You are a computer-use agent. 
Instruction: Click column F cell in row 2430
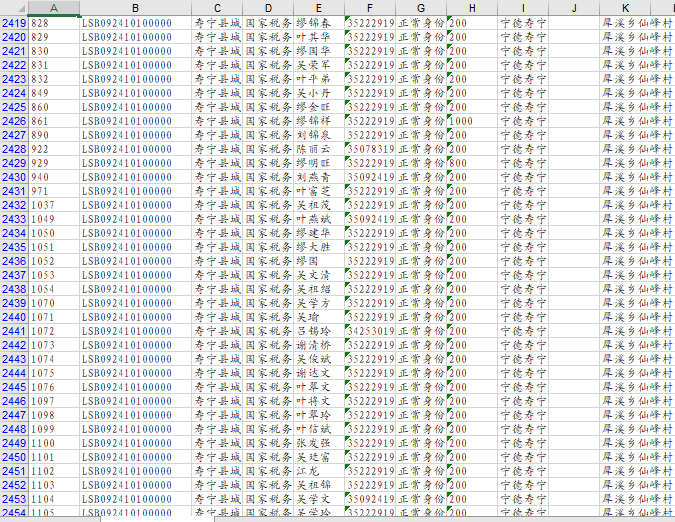370,177
